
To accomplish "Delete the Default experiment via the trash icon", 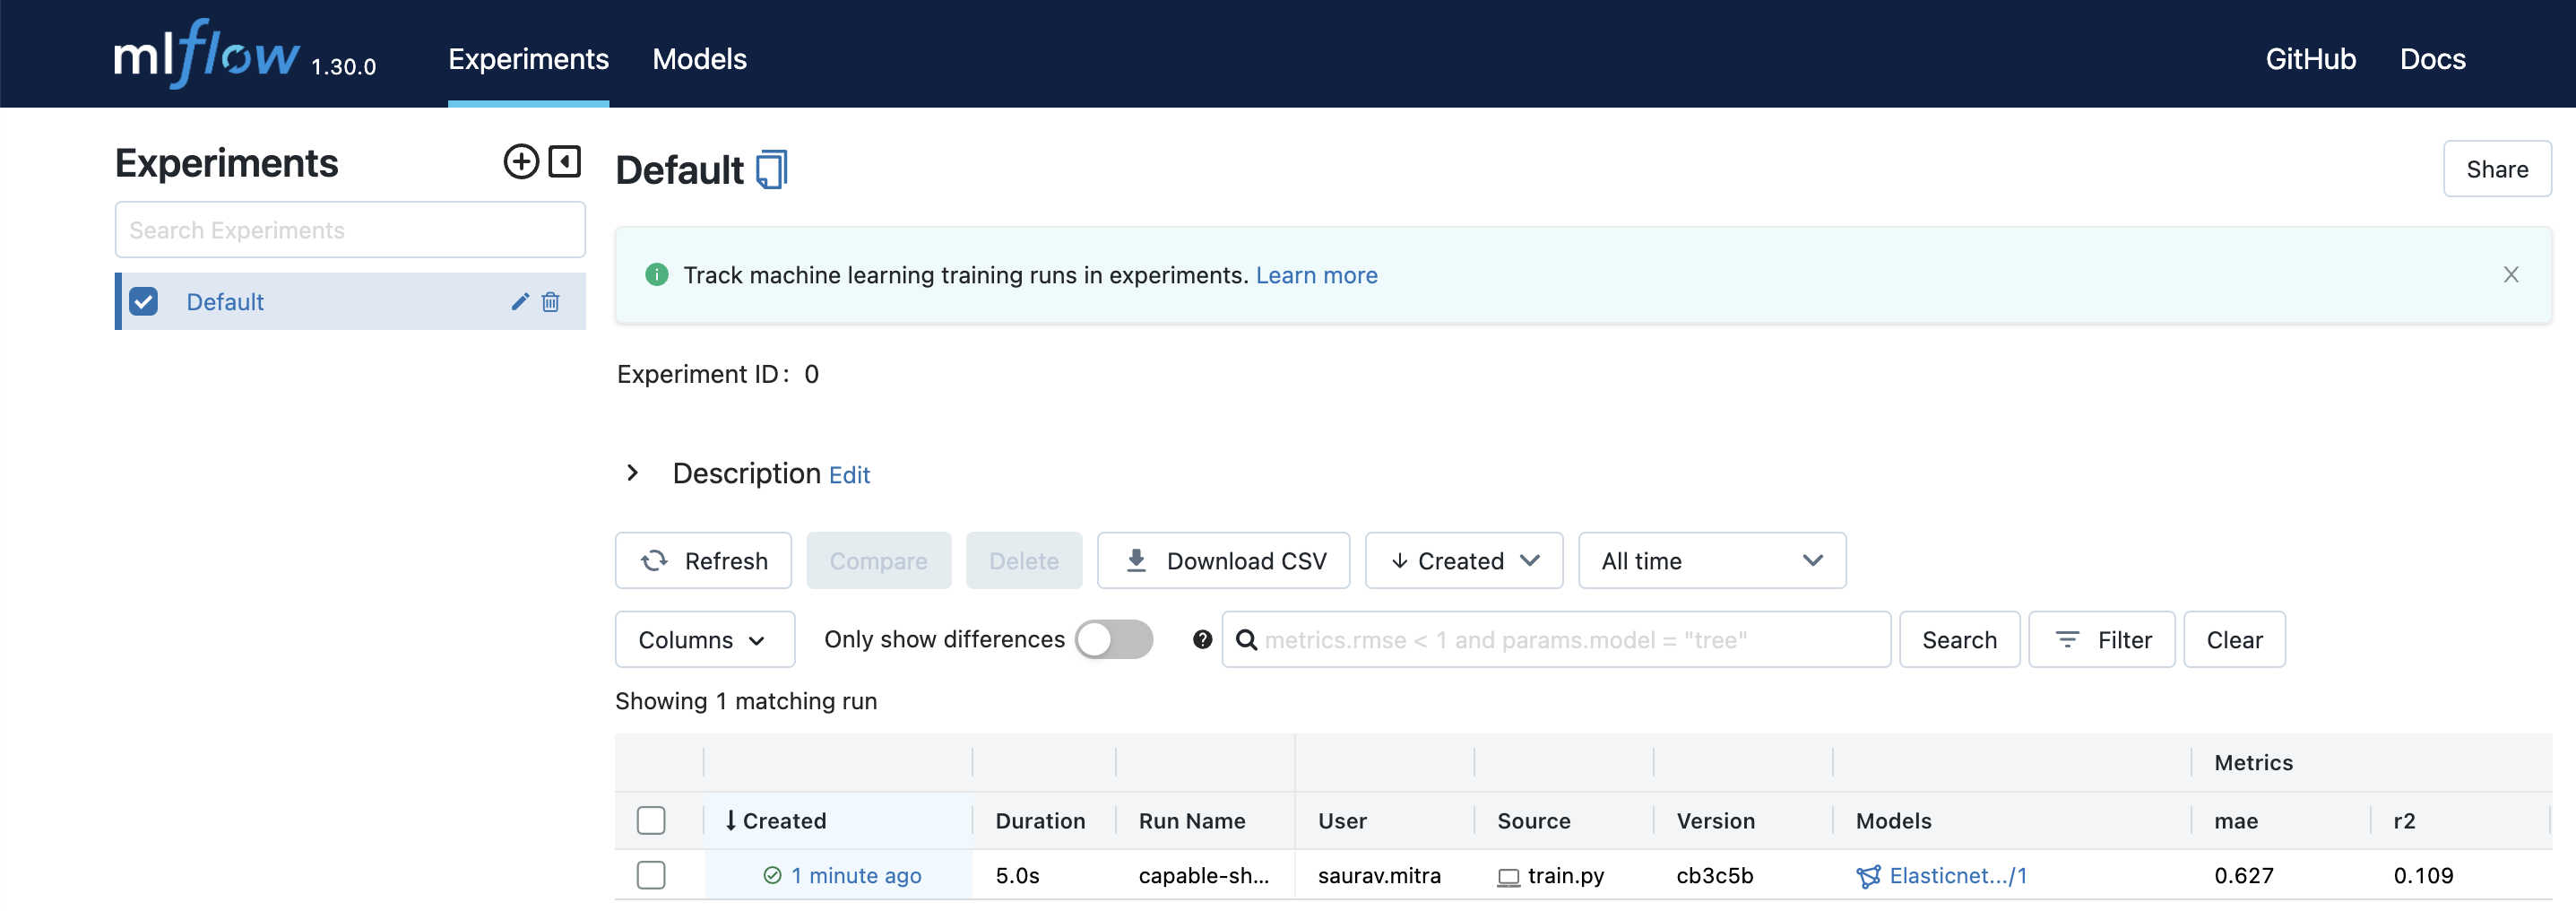I will tap(550, 301).
